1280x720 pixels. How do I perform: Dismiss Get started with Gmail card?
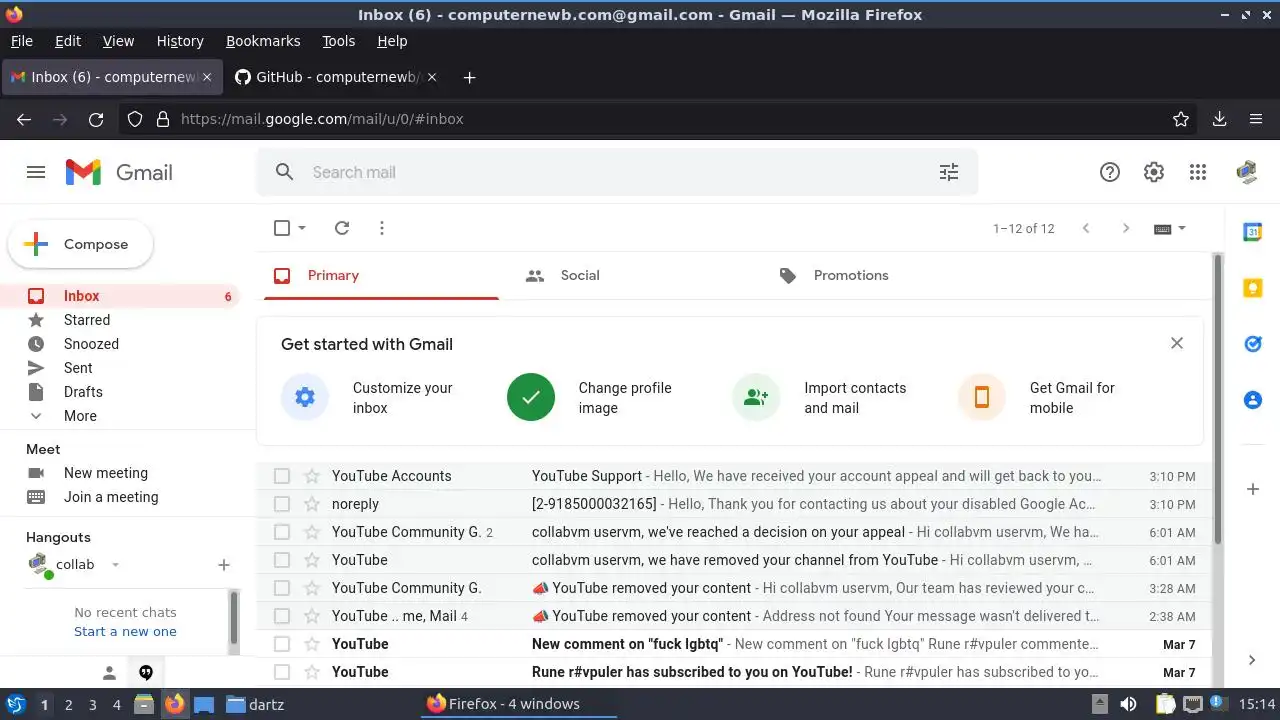[x=1177, y=343]
